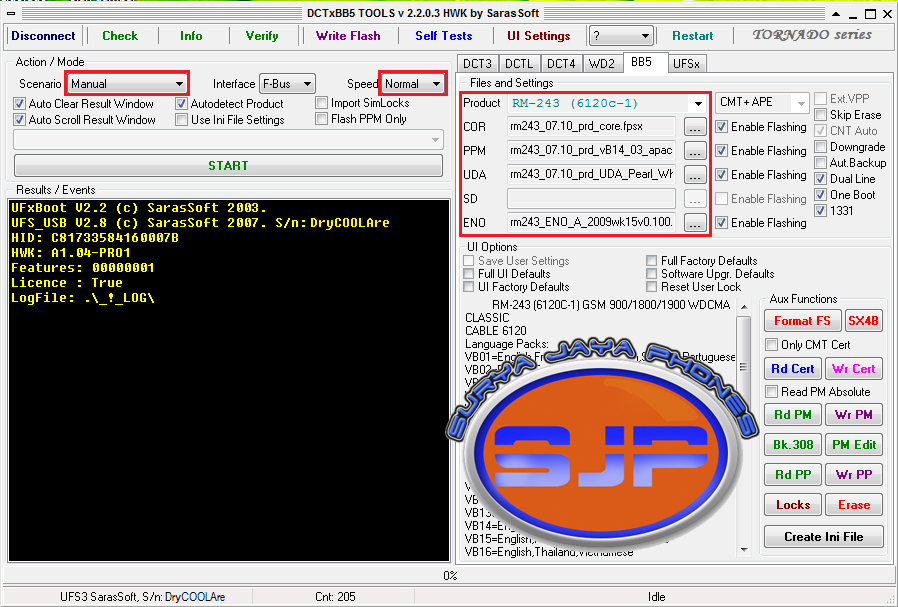Click the 0% progress bar
The image size is (898, 607).
pyautogui.click(x=449, y=576)
